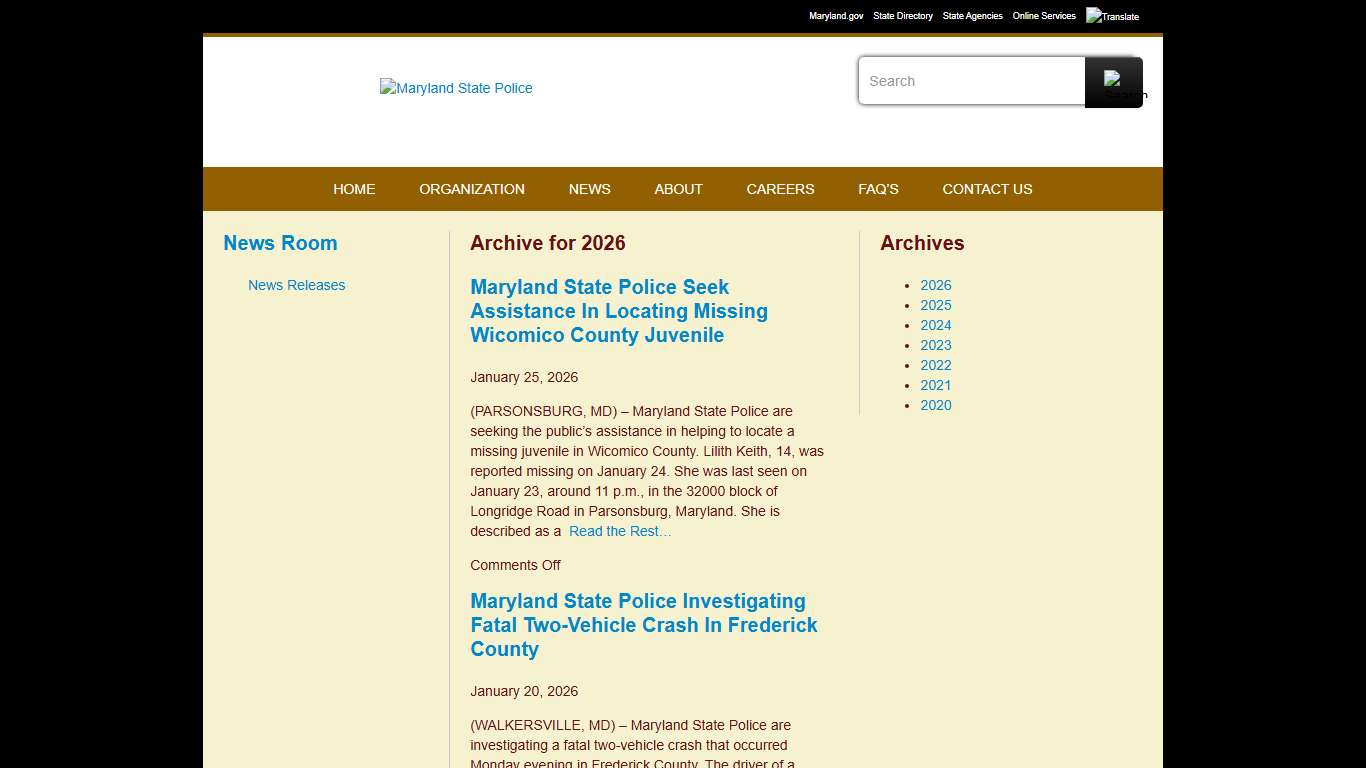Open the Online Services page

[1043, 16]
